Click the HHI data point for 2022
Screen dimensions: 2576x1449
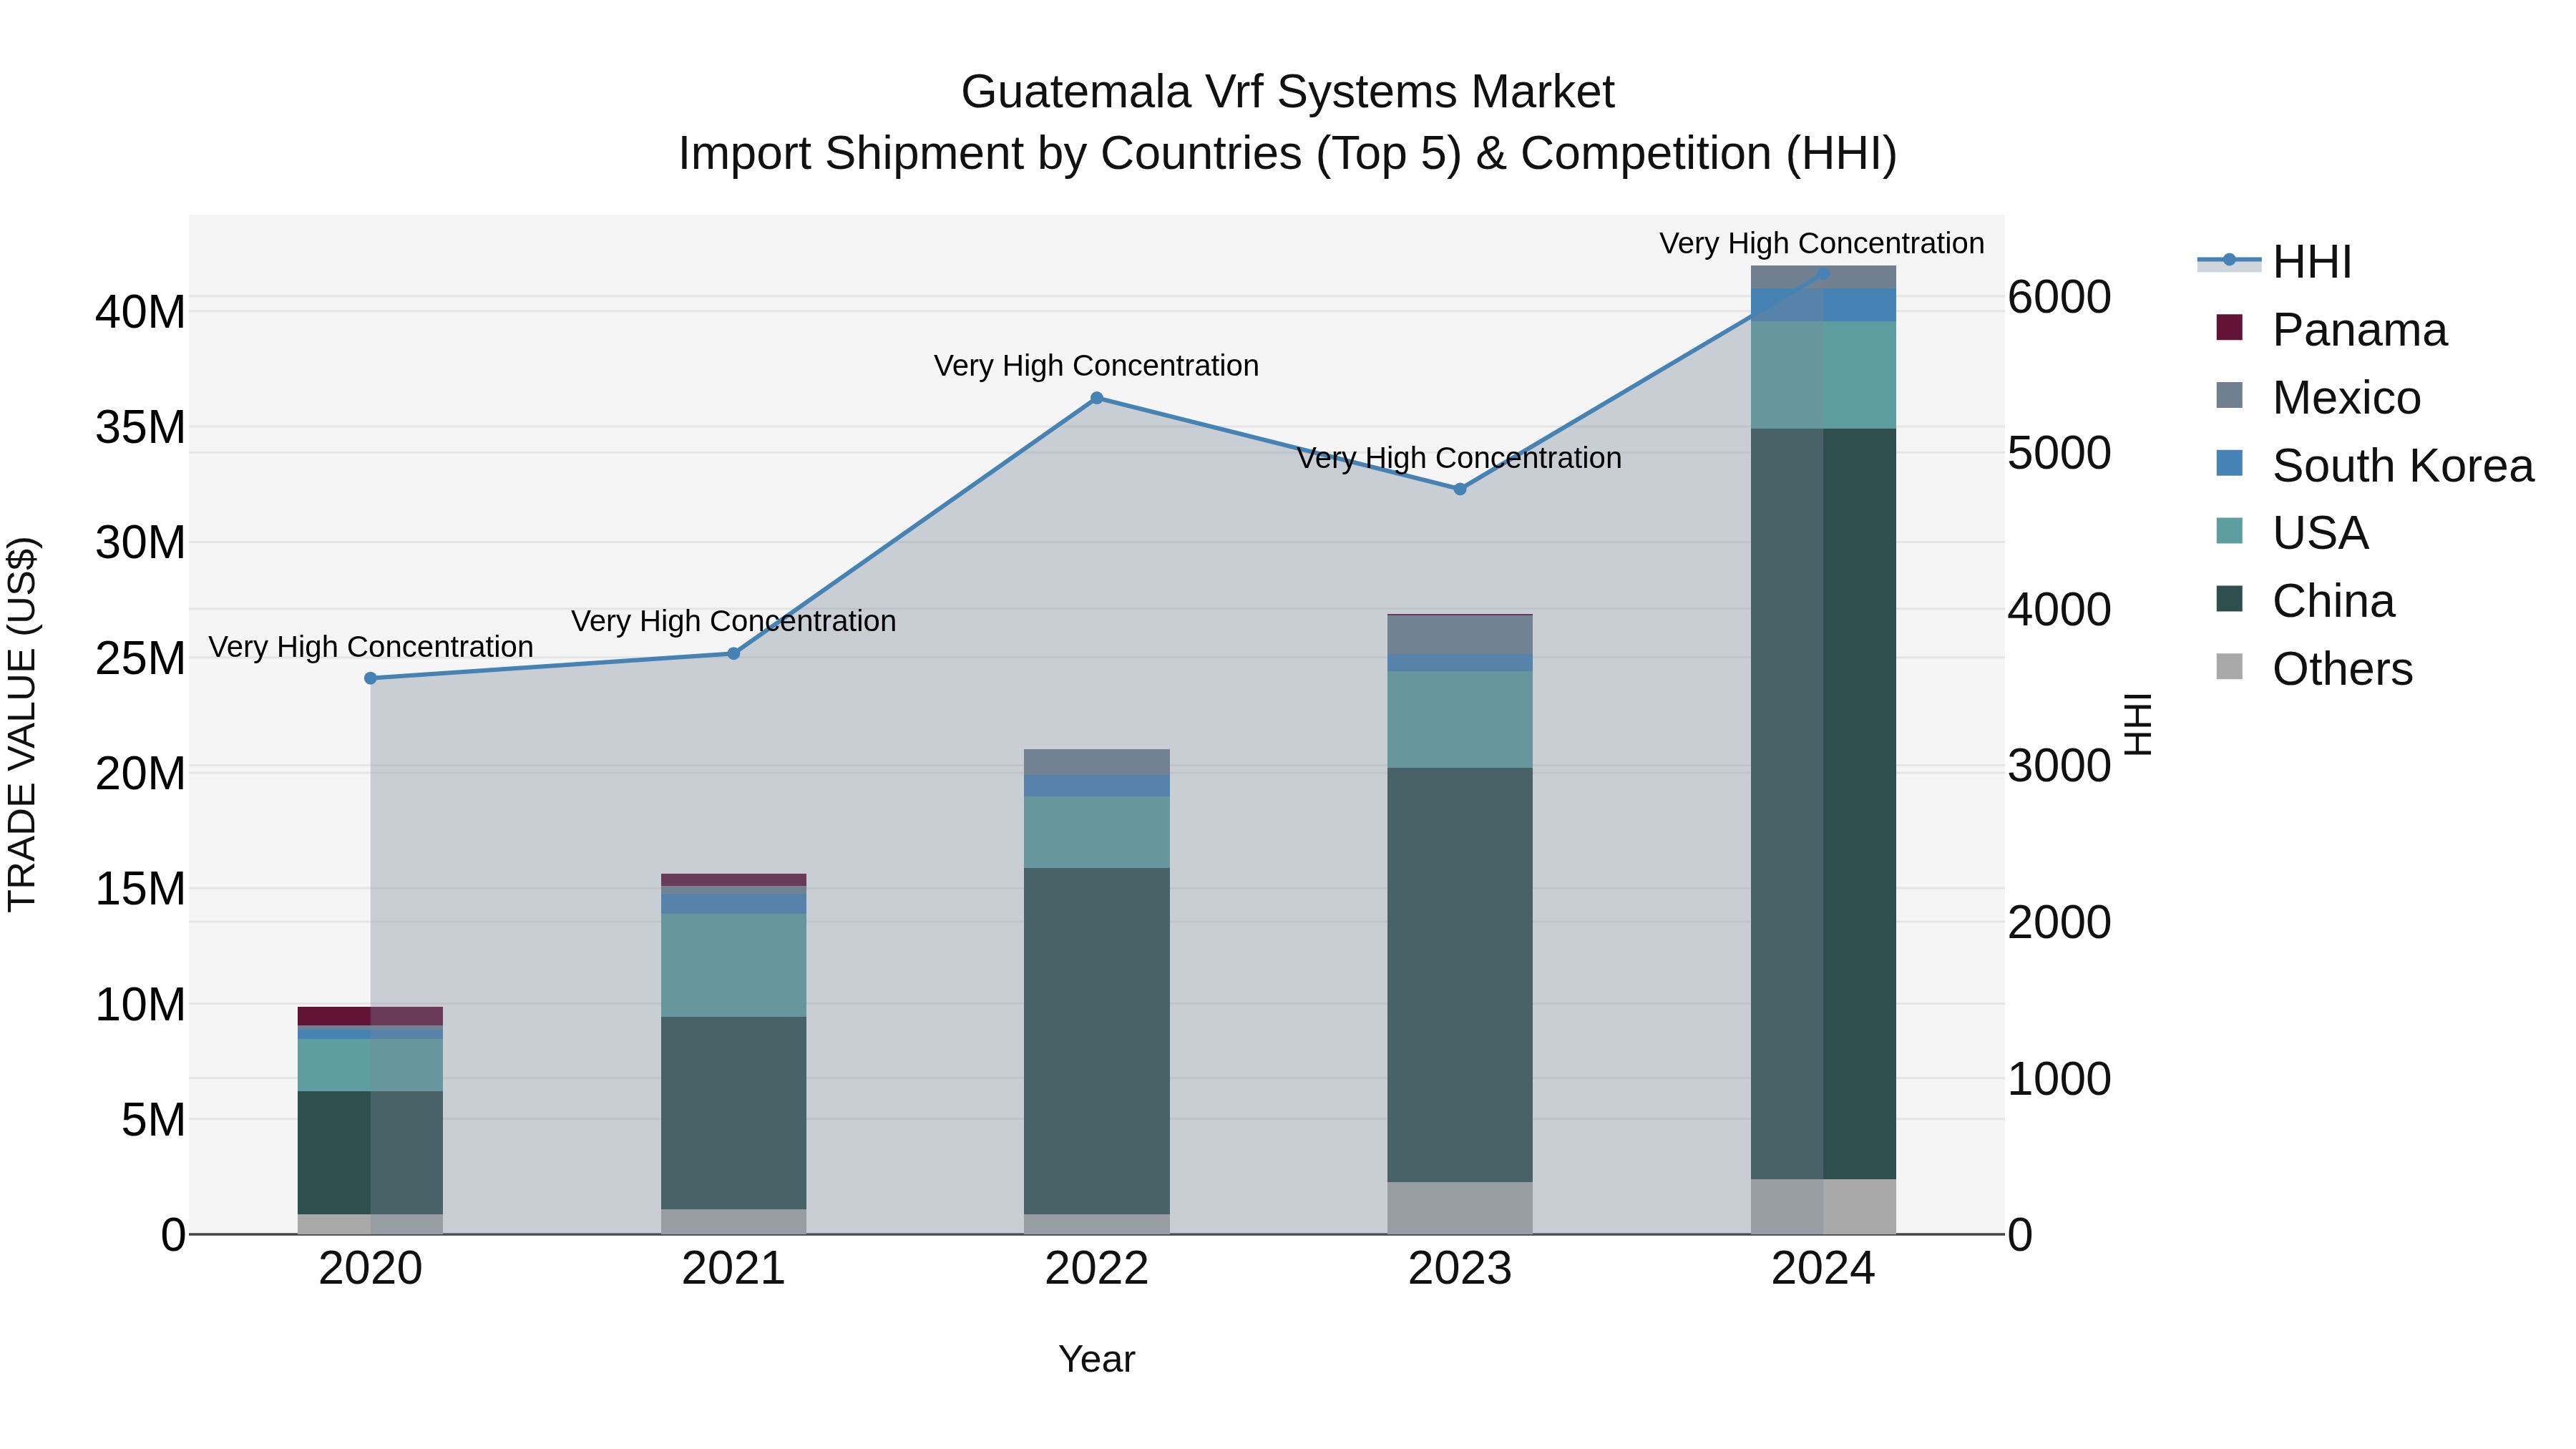click(1097, 398)
